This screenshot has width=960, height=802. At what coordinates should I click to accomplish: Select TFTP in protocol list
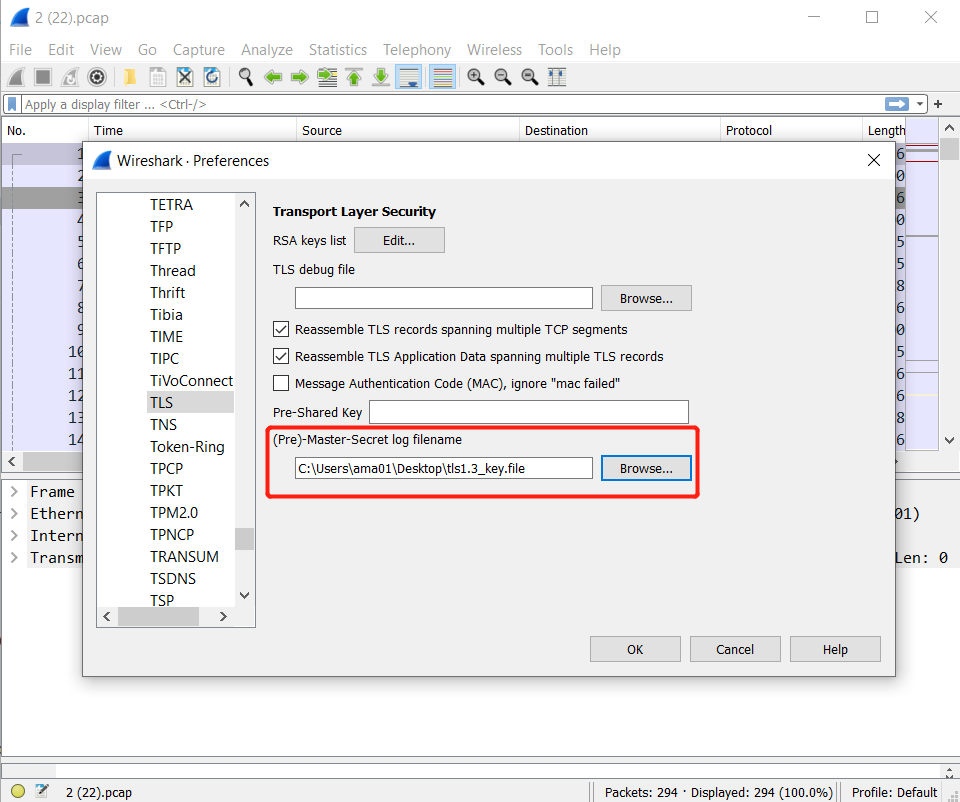(166, 249)
